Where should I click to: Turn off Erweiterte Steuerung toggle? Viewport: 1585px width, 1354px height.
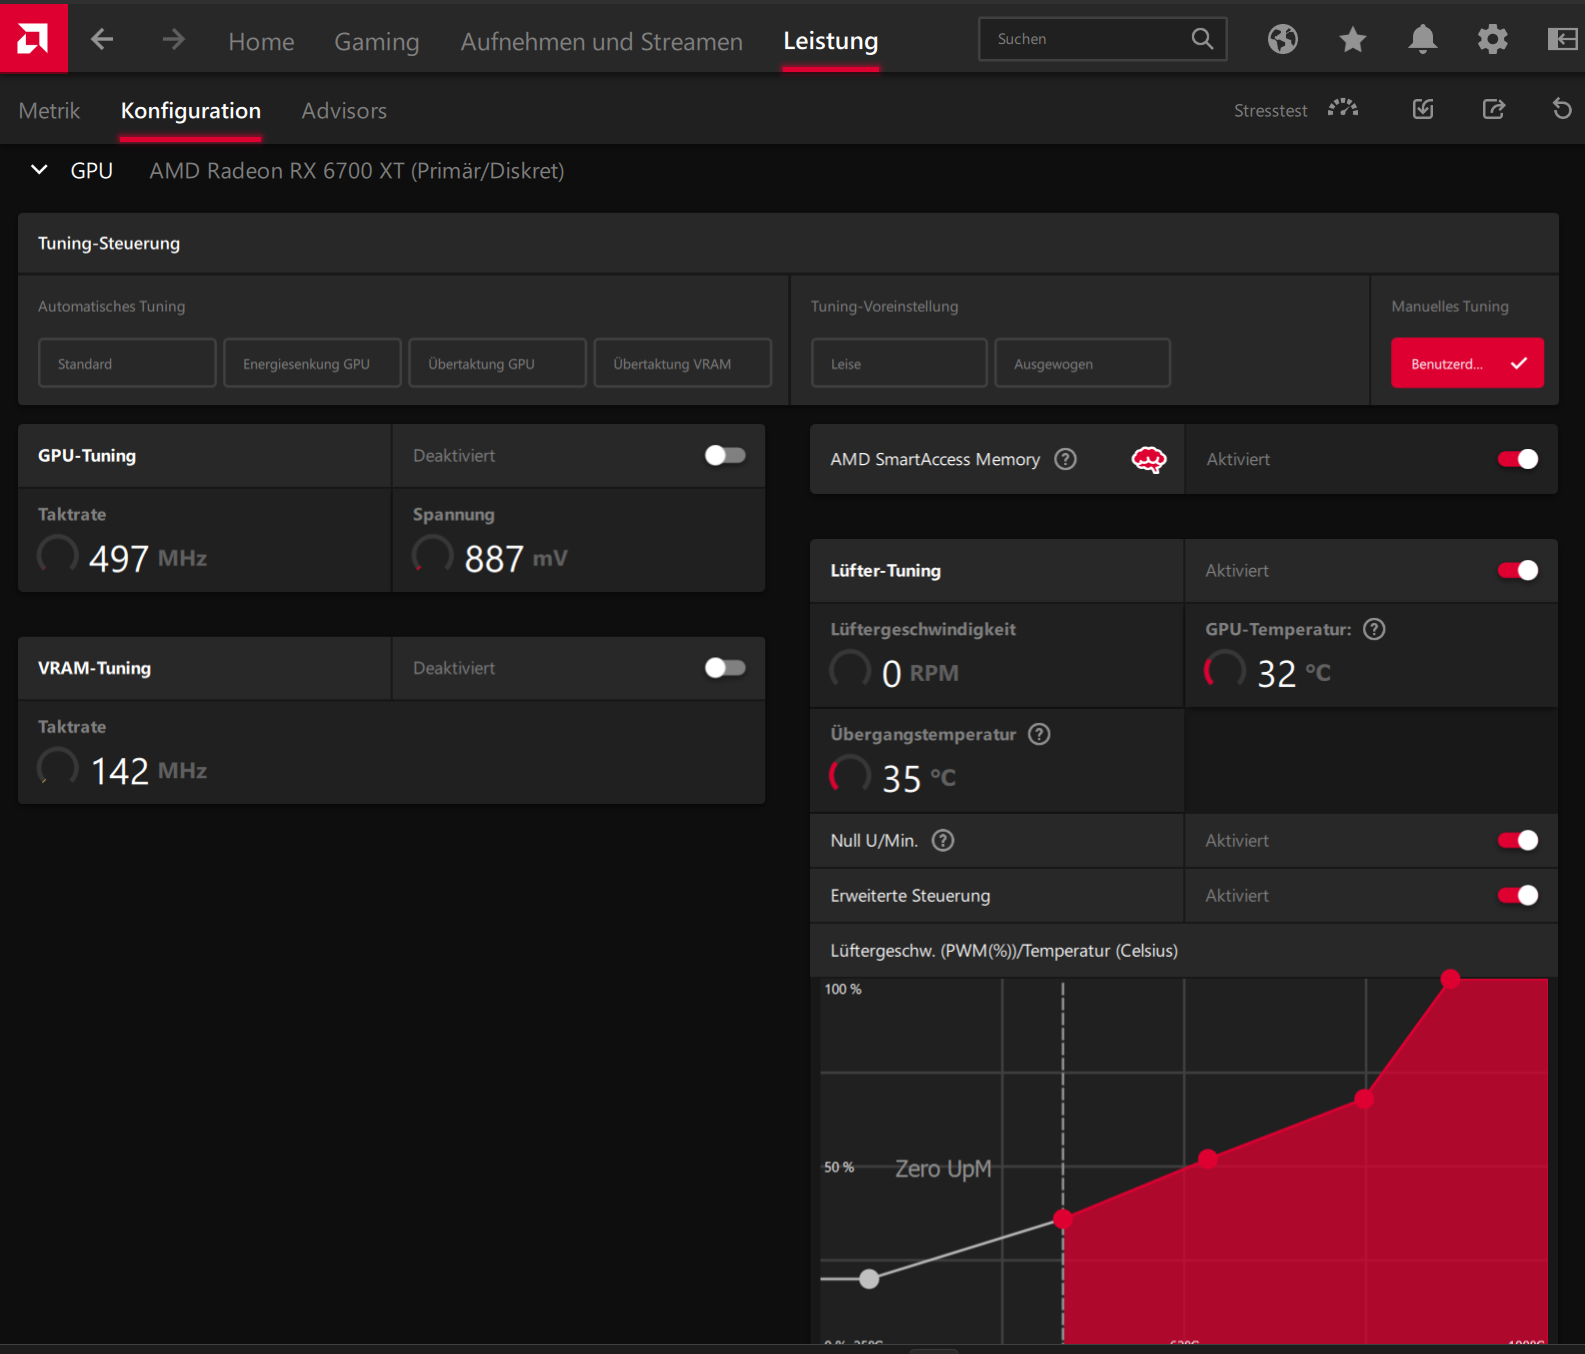coord(1518,895)
